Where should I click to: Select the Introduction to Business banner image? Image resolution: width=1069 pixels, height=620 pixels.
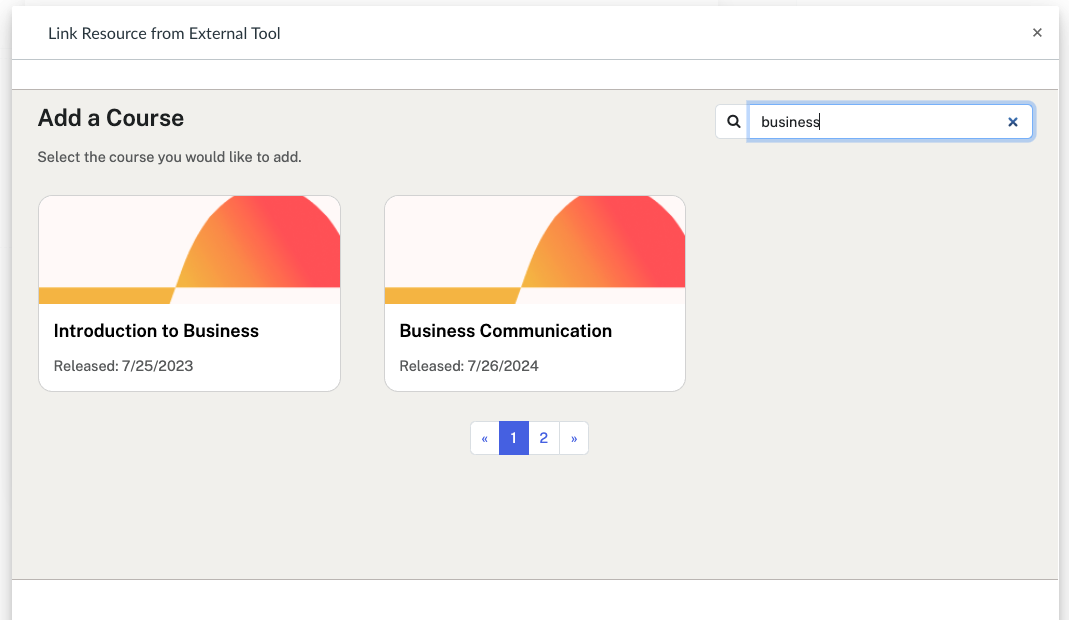click(x=189, y=249)
